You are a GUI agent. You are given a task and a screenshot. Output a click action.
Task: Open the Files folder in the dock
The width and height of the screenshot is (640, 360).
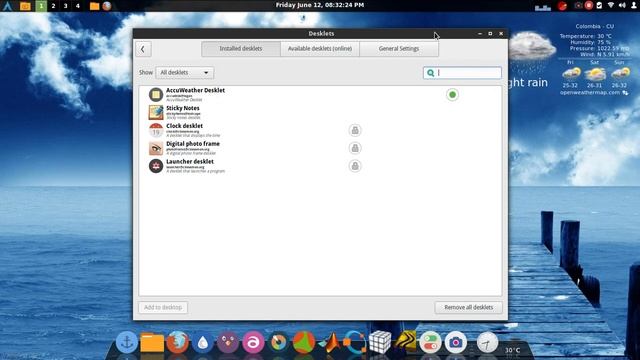(x=152, y=342)
